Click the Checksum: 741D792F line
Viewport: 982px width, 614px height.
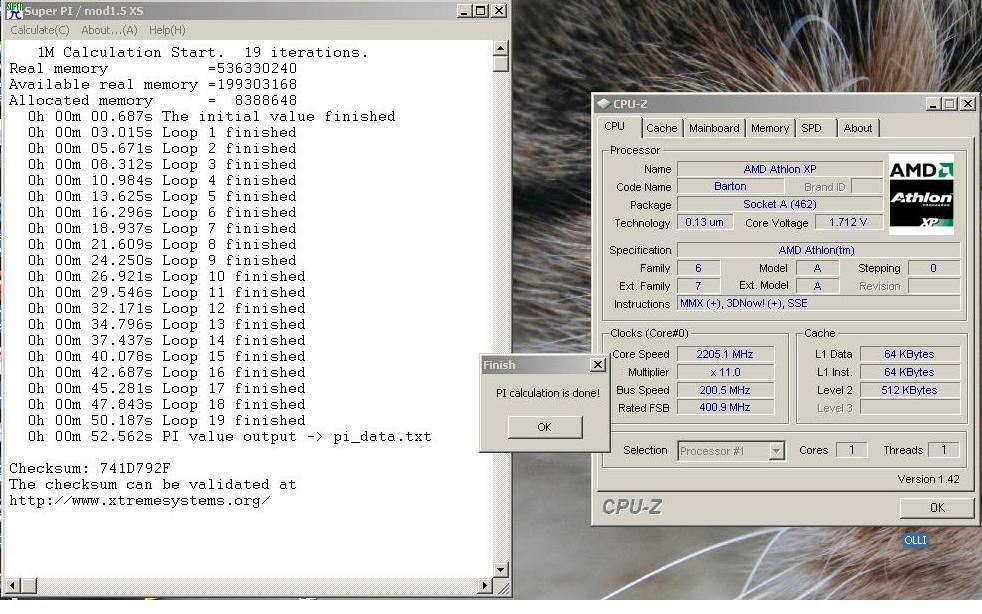tap(90, 469)
